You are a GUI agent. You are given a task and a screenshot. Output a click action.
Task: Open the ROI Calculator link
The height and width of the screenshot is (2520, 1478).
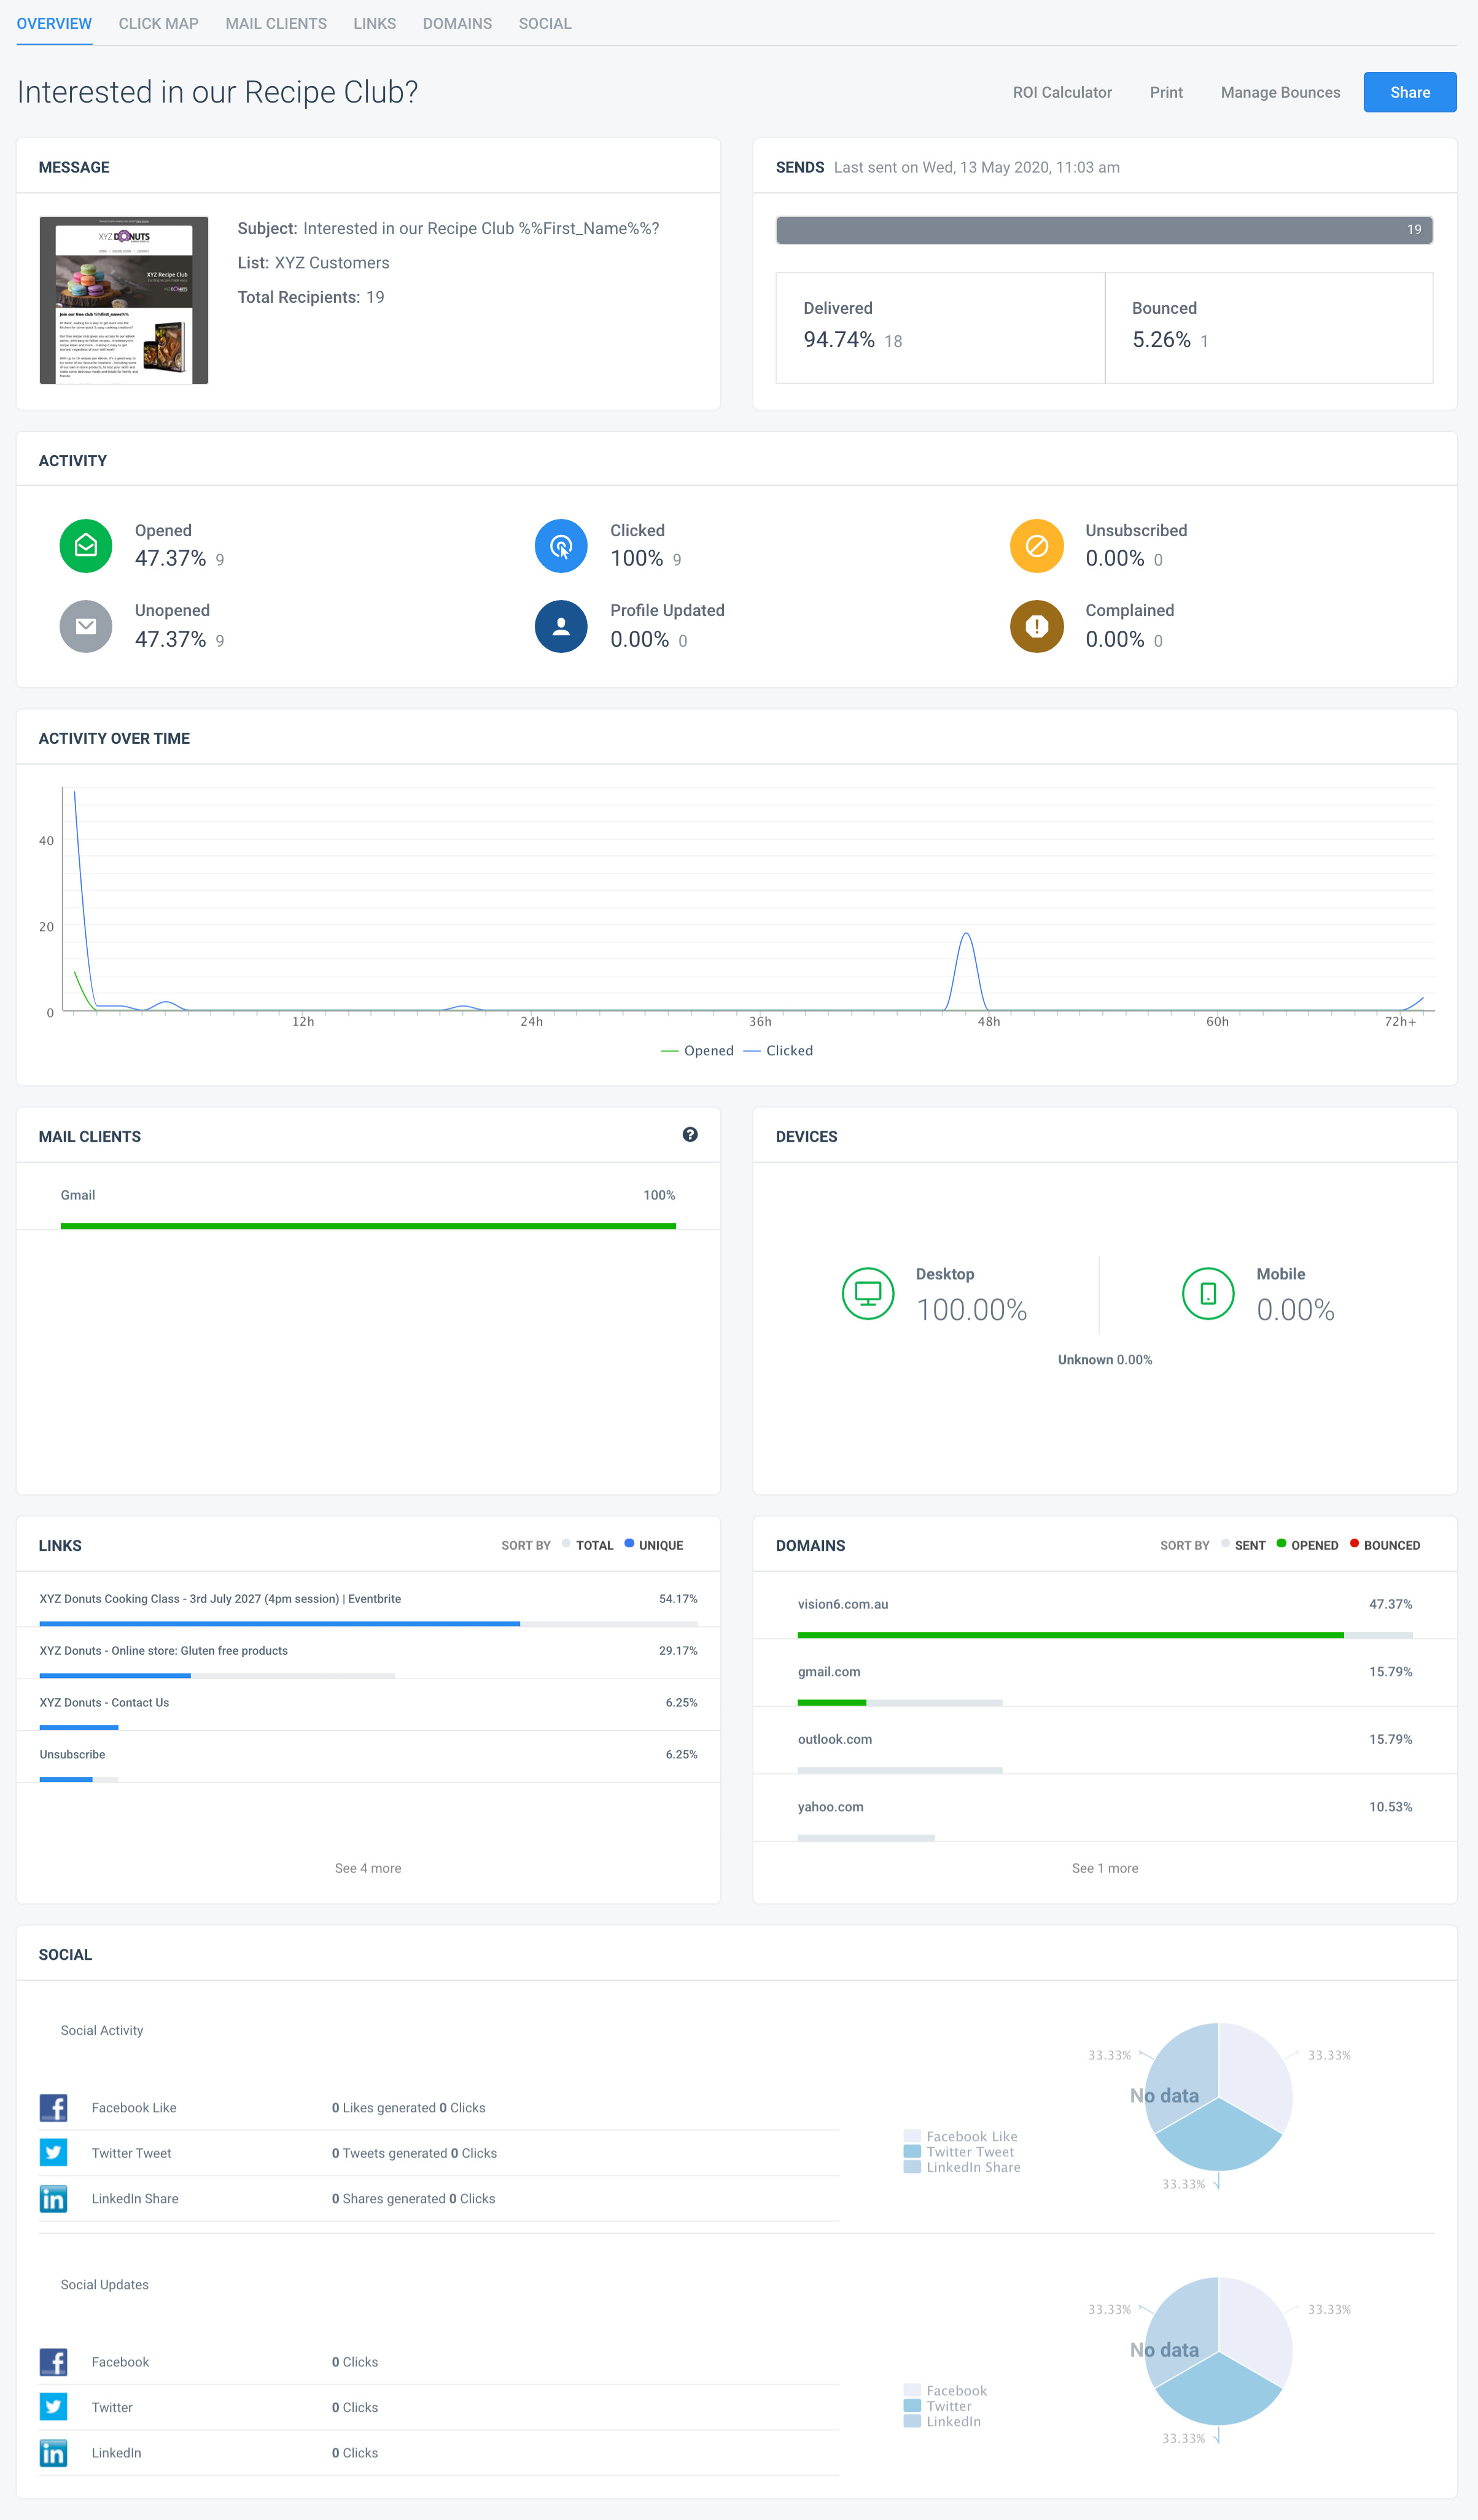point(1062,92)
